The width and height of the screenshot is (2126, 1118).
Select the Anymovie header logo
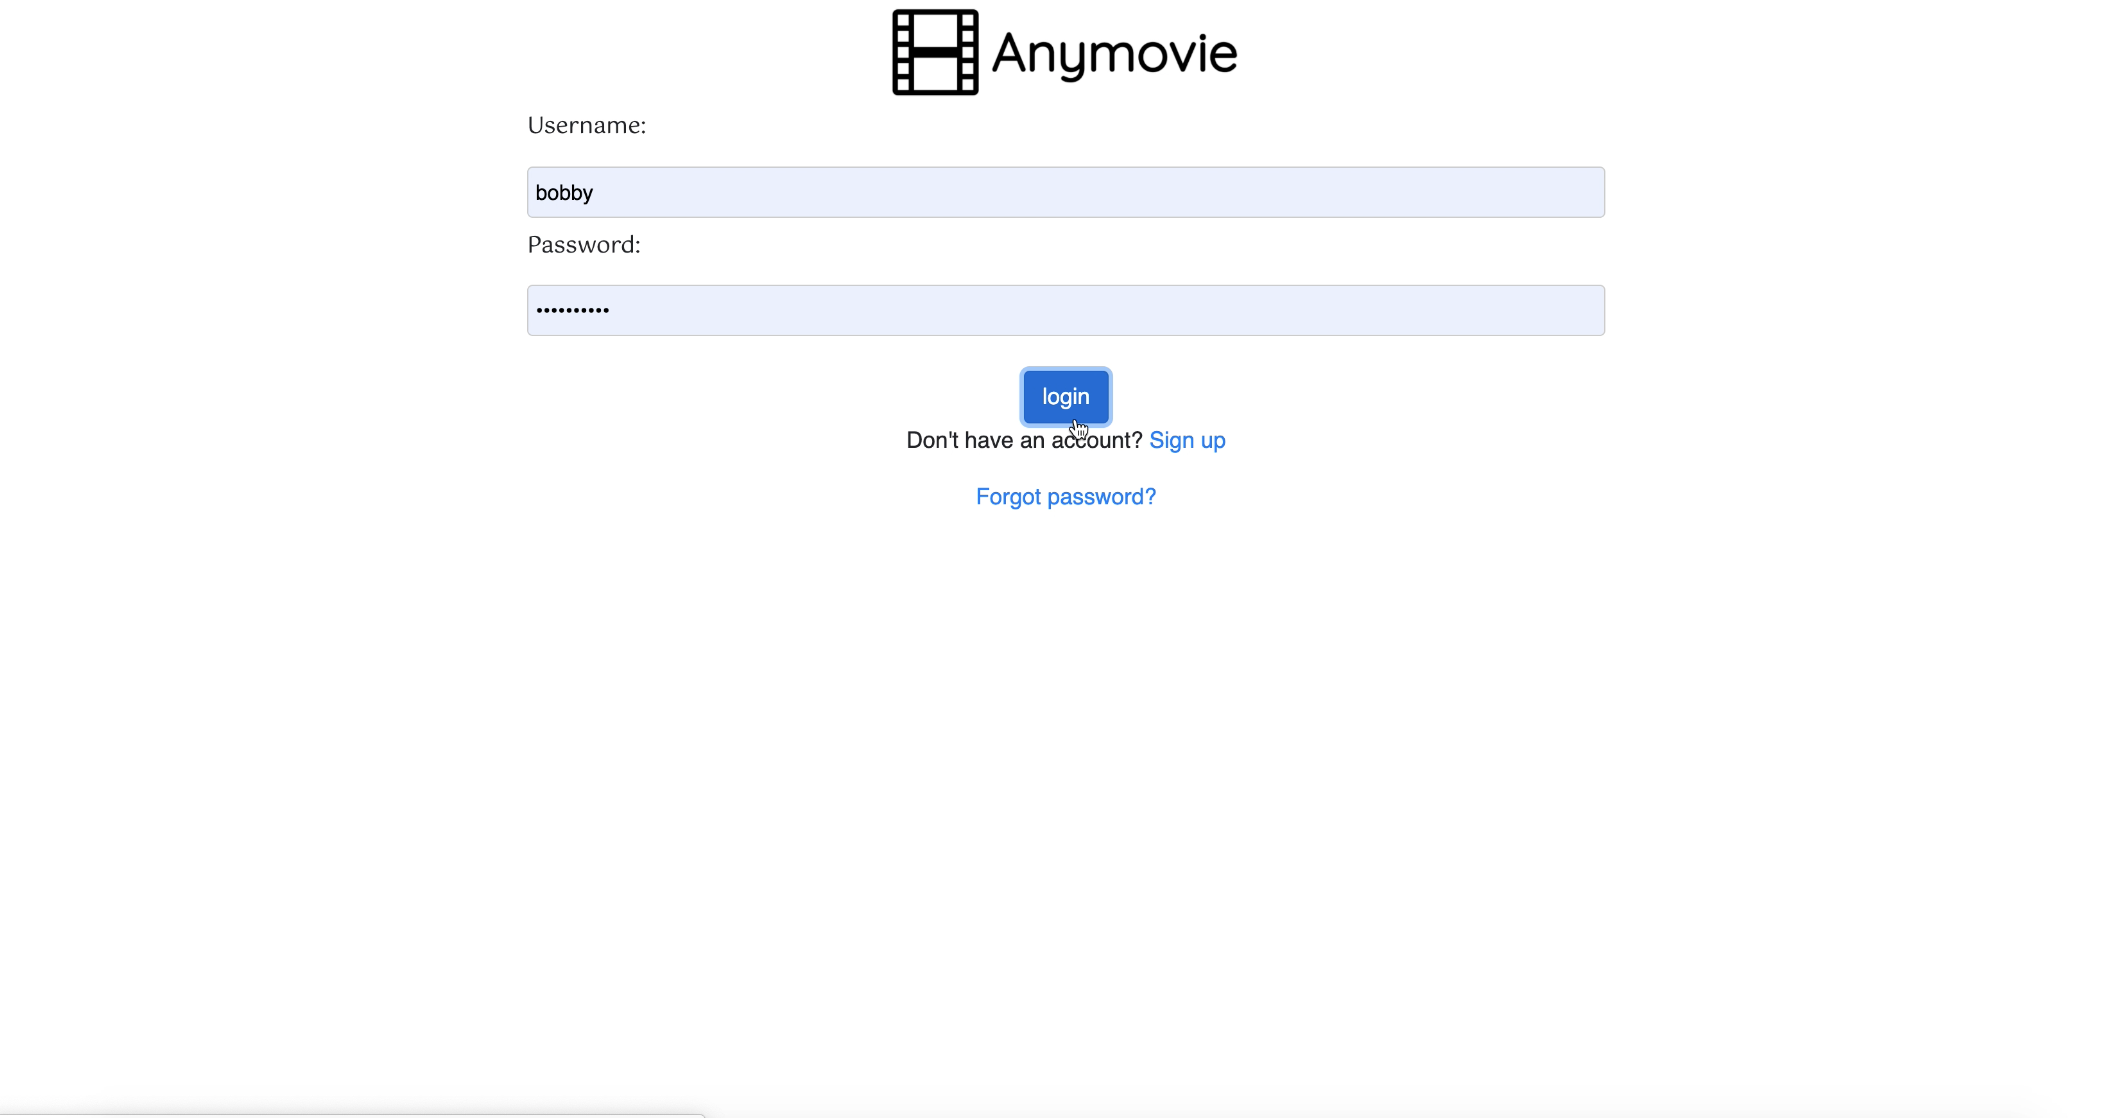click(1064, 52)
